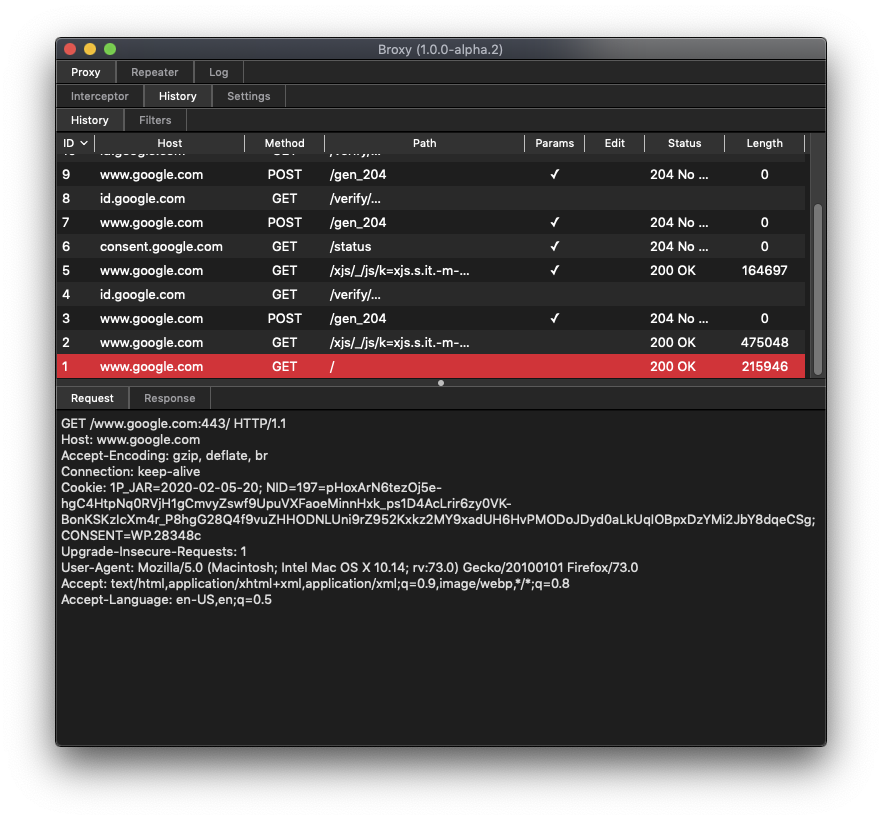Image resolution: width=882 pixels, height=820 pixels.
Task: Switch to the Proxy tab
Action: (x=86, y=72)
